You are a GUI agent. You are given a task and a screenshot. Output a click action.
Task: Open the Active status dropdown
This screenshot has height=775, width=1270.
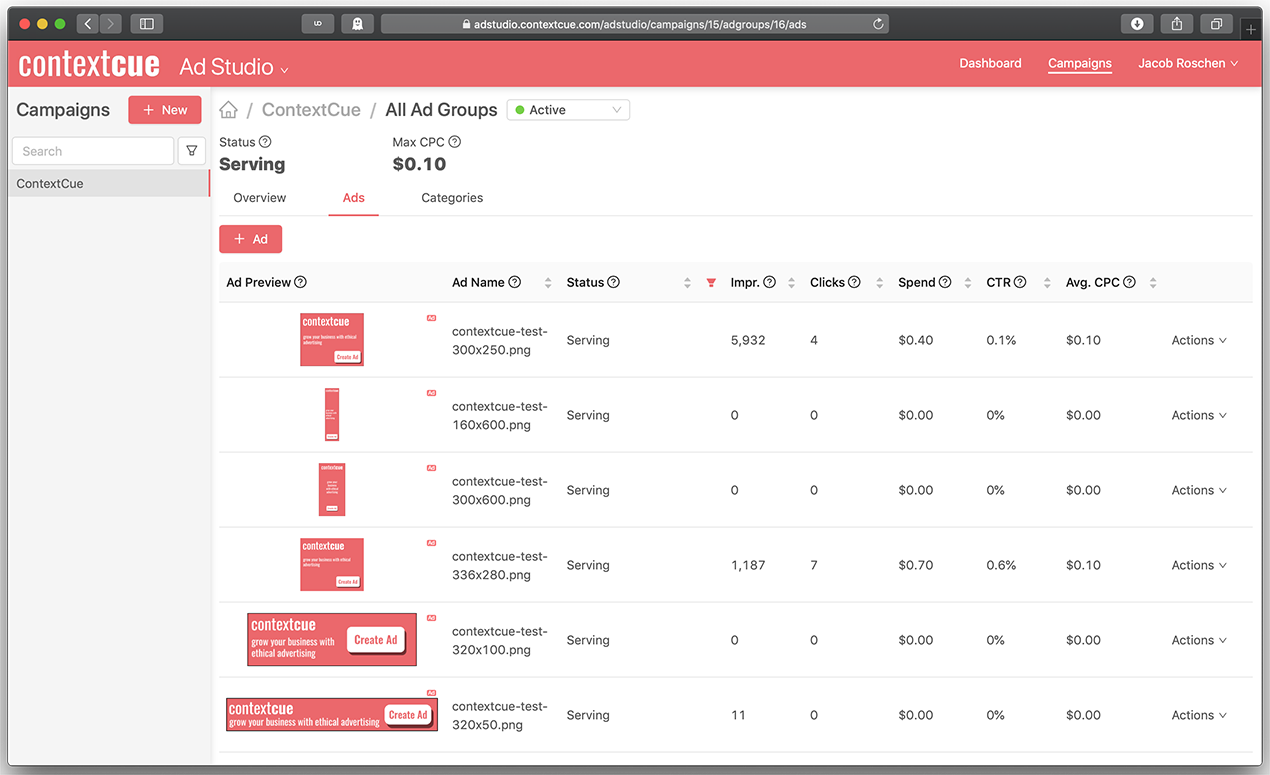568,110
